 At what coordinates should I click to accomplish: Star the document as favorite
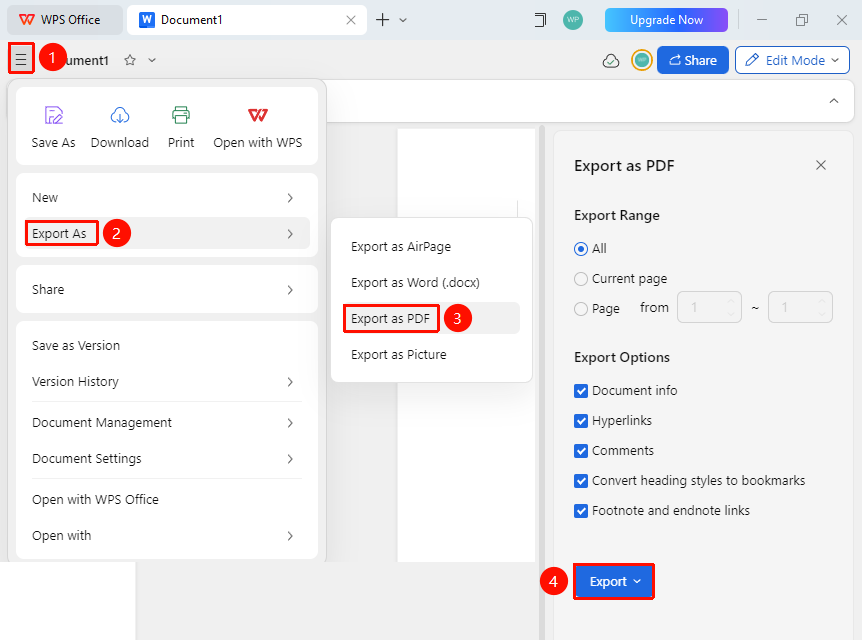(x=130, y=60)
